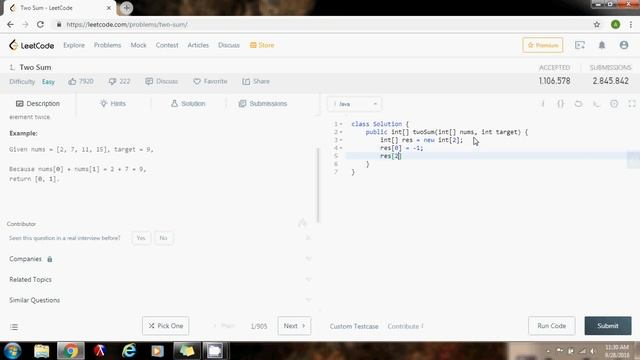Click the LeetCode logo

(x=31, y=45)
